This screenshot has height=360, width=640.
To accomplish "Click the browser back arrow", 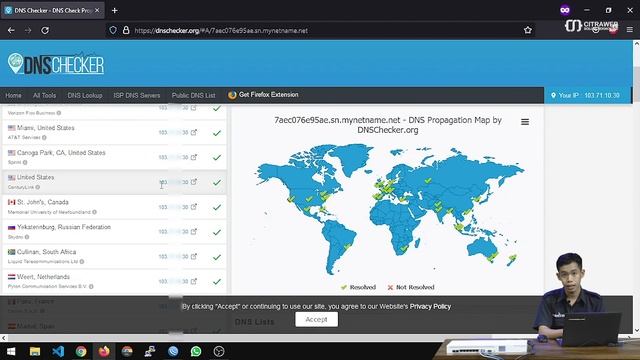I will (x=11, y=30).
